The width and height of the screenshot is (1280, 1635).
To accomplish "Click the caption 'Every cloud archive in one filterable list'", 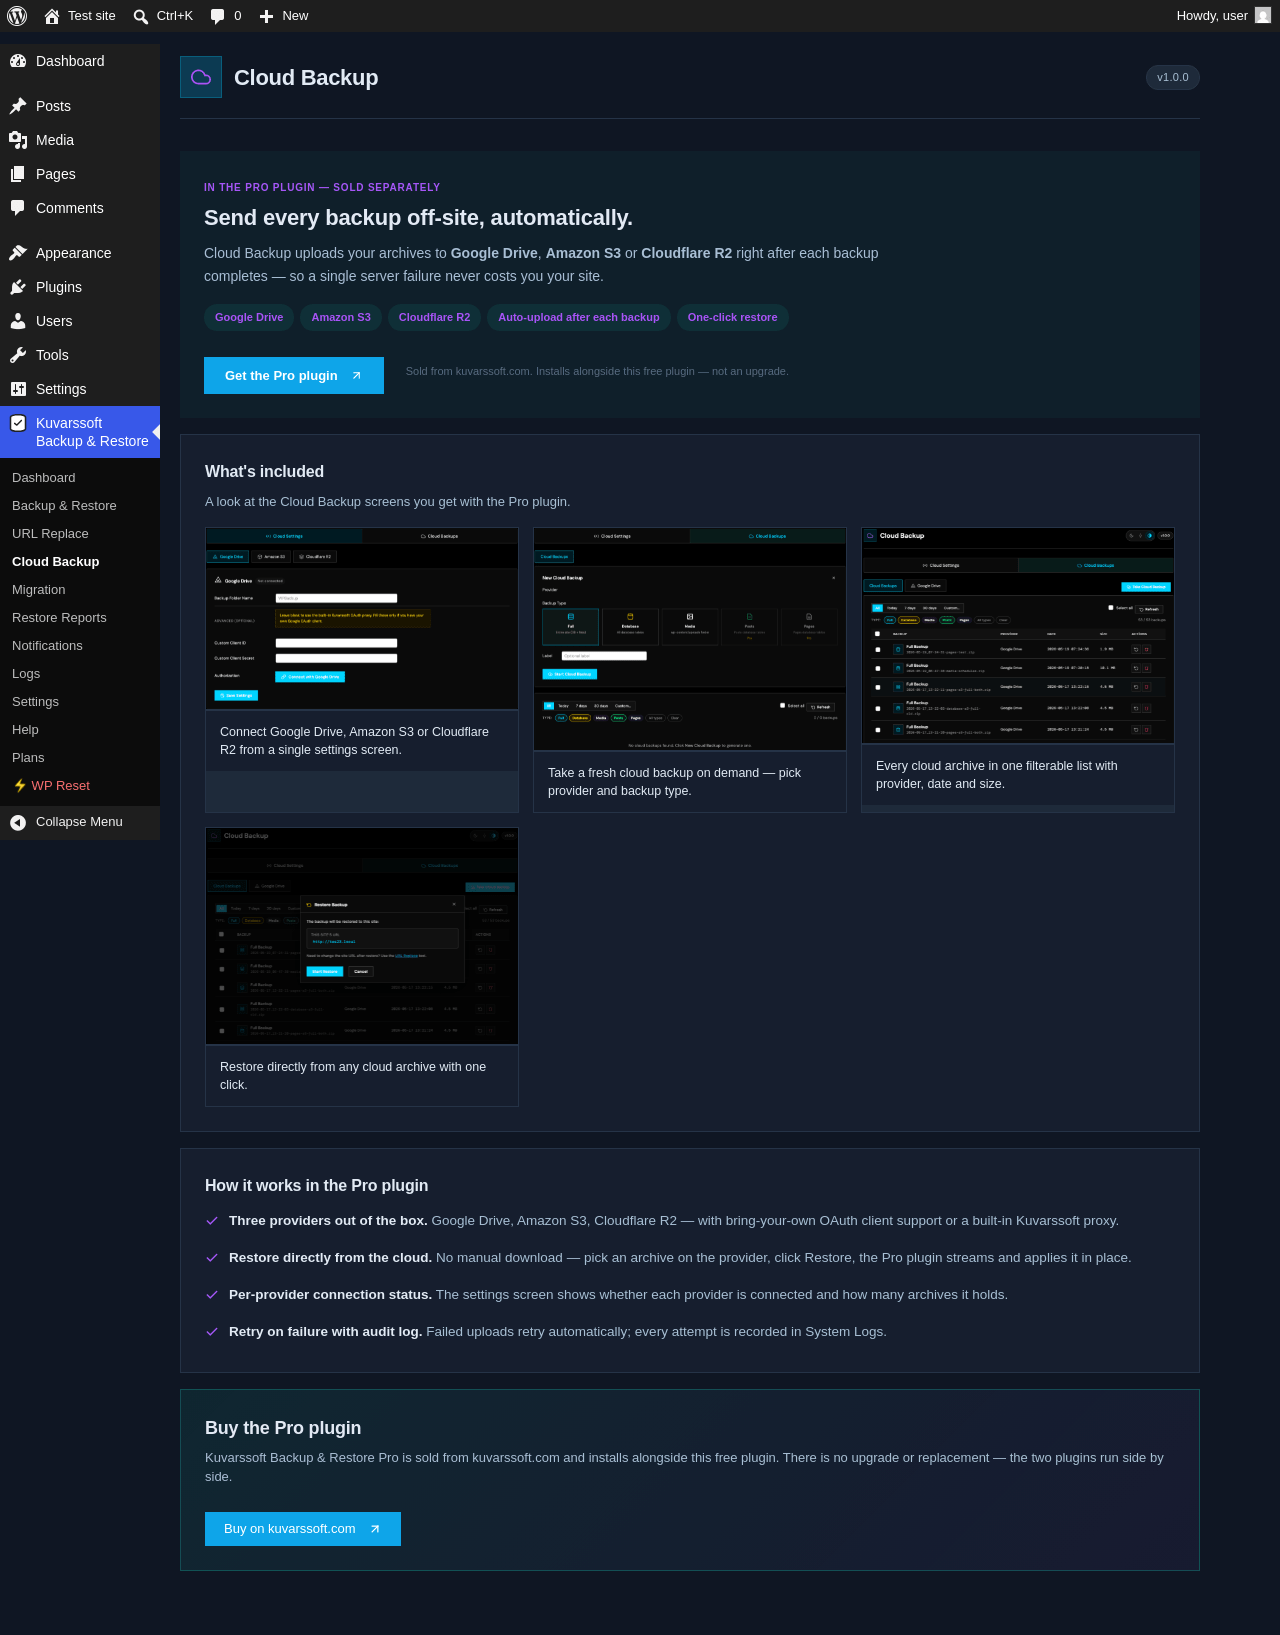I will pyautogui.click(x=997, y=775).
